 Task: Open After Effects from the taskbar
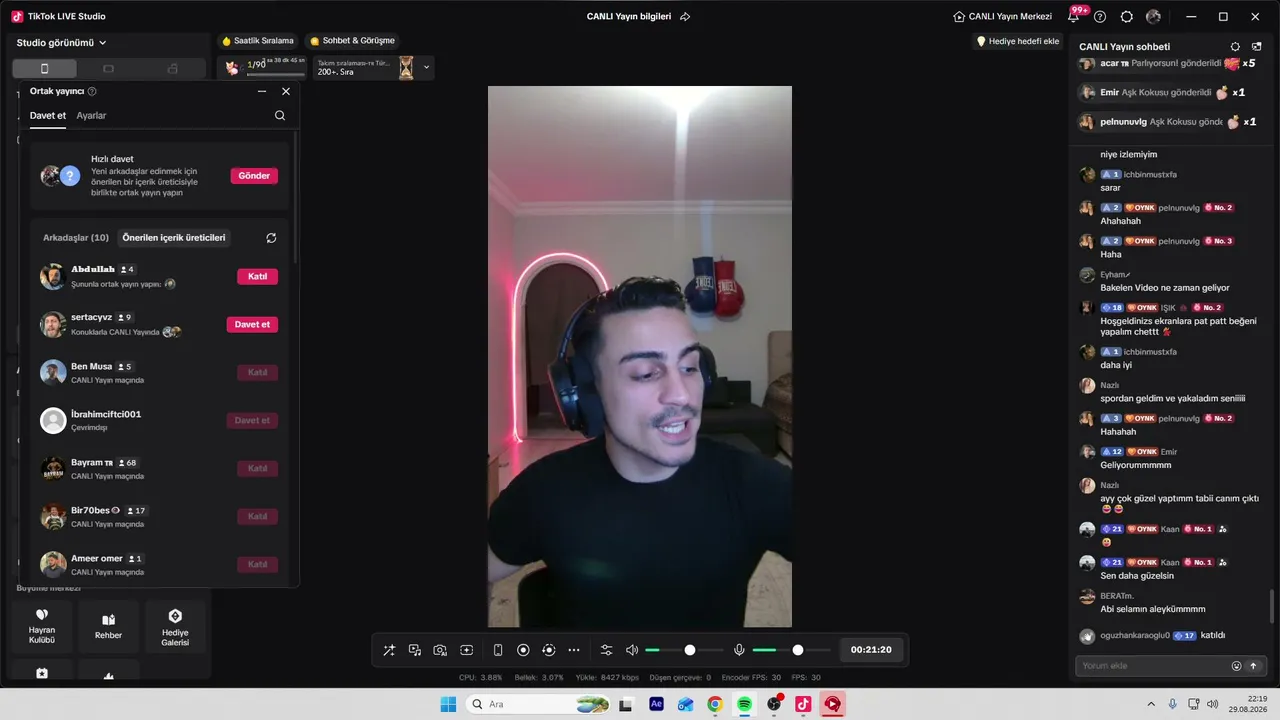point(656,704)
